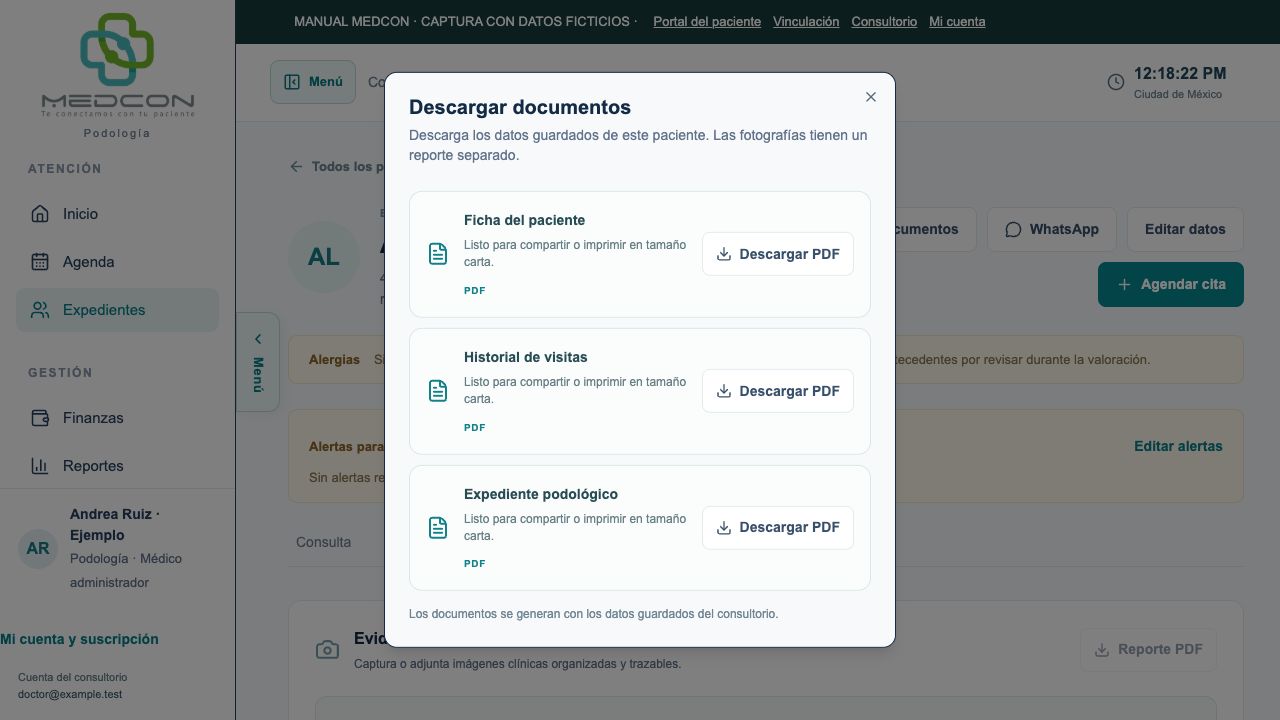Click the Historial de visitas document icon

click(x=438, y=391)
